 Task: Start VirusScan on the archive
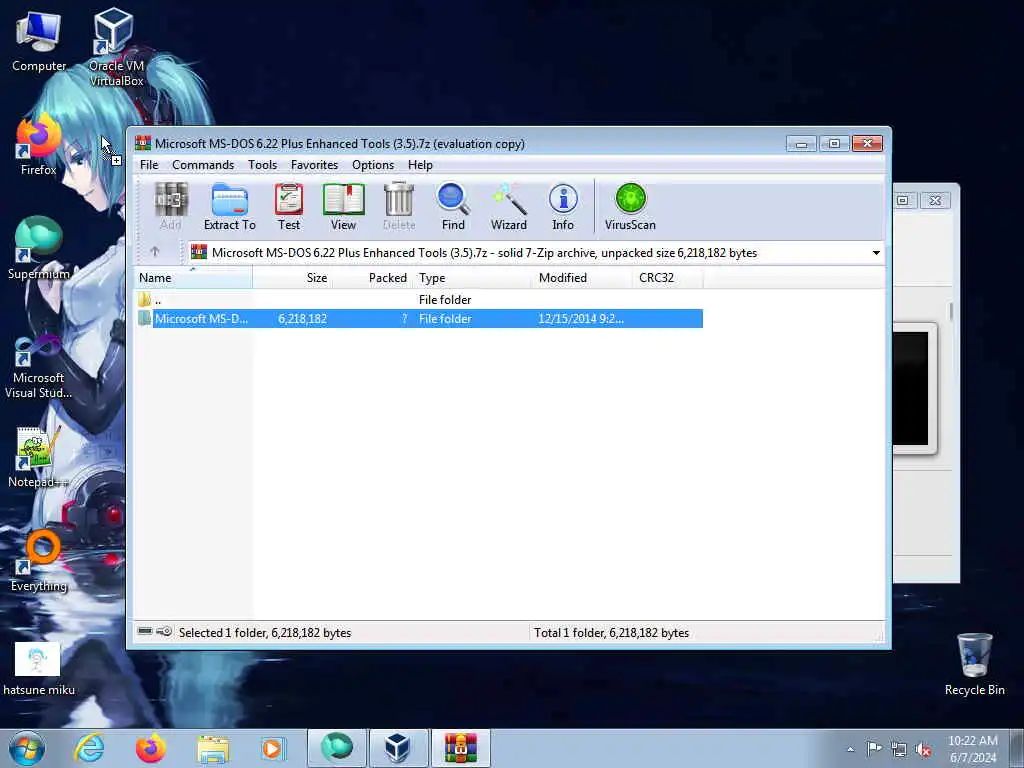[x=630, y=206]
